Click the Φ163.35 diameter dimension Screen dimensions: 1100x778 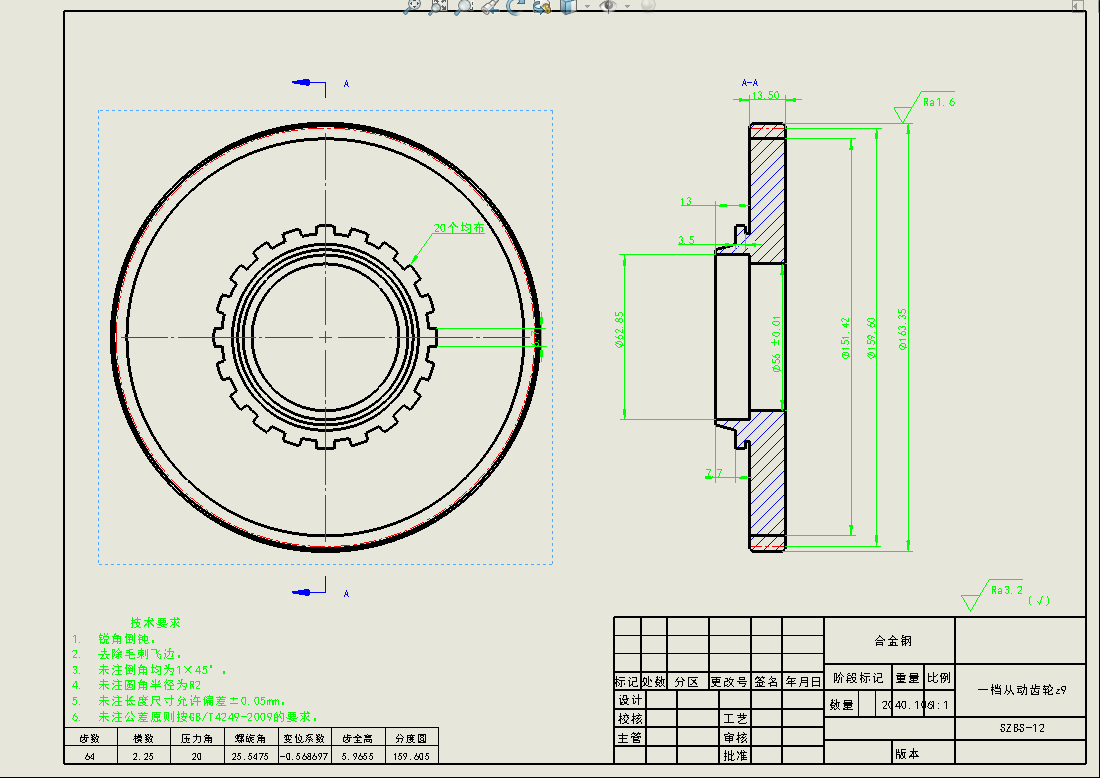[902, 331]
